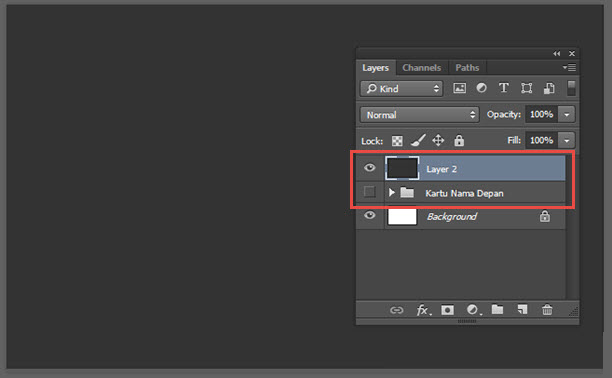Image resolution: width=612 pixels, height=378 pixels.
Task: Click the Link layers icon
Action: (x=397, y=310)
